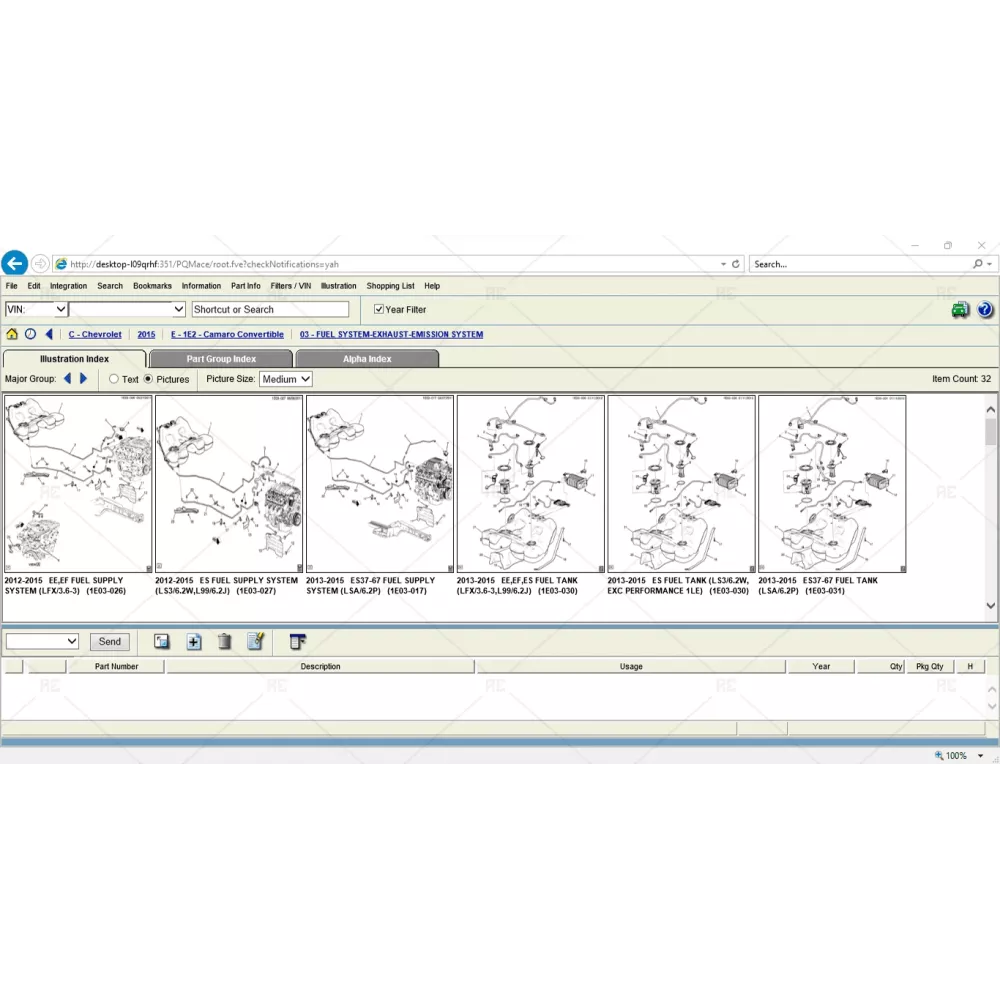
Task: Click the Home house icon in breadcrumb
Action: click(12, 335)
